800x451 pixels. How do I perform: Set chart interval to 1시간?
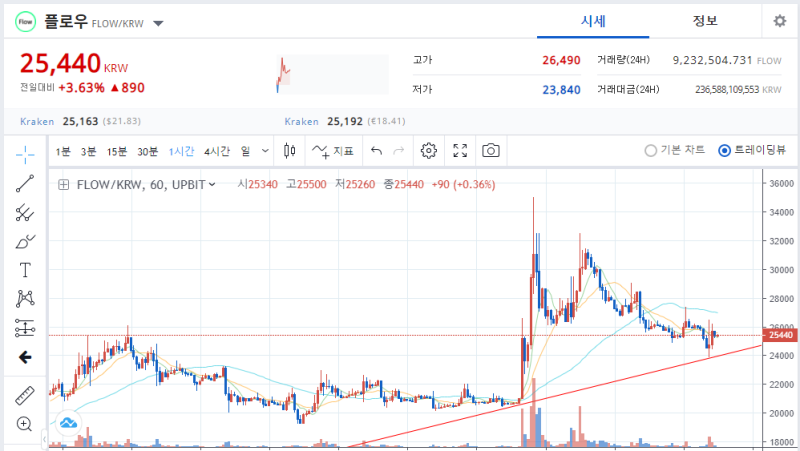pyautogui.click(x=181, y=152)
